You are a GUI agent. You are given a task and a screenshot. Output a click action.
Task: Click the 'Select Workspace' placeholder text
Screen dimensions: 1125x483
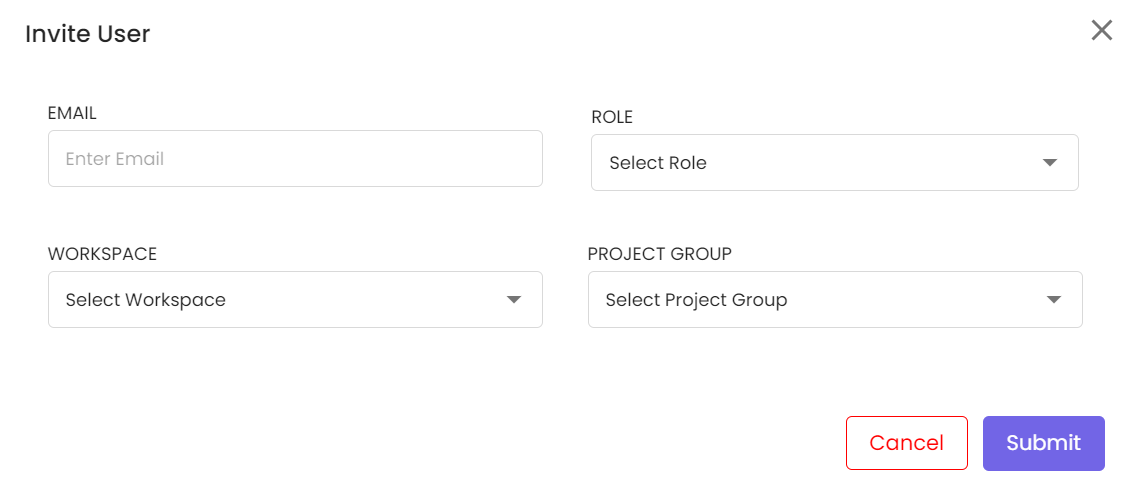[x=146, y=300]
